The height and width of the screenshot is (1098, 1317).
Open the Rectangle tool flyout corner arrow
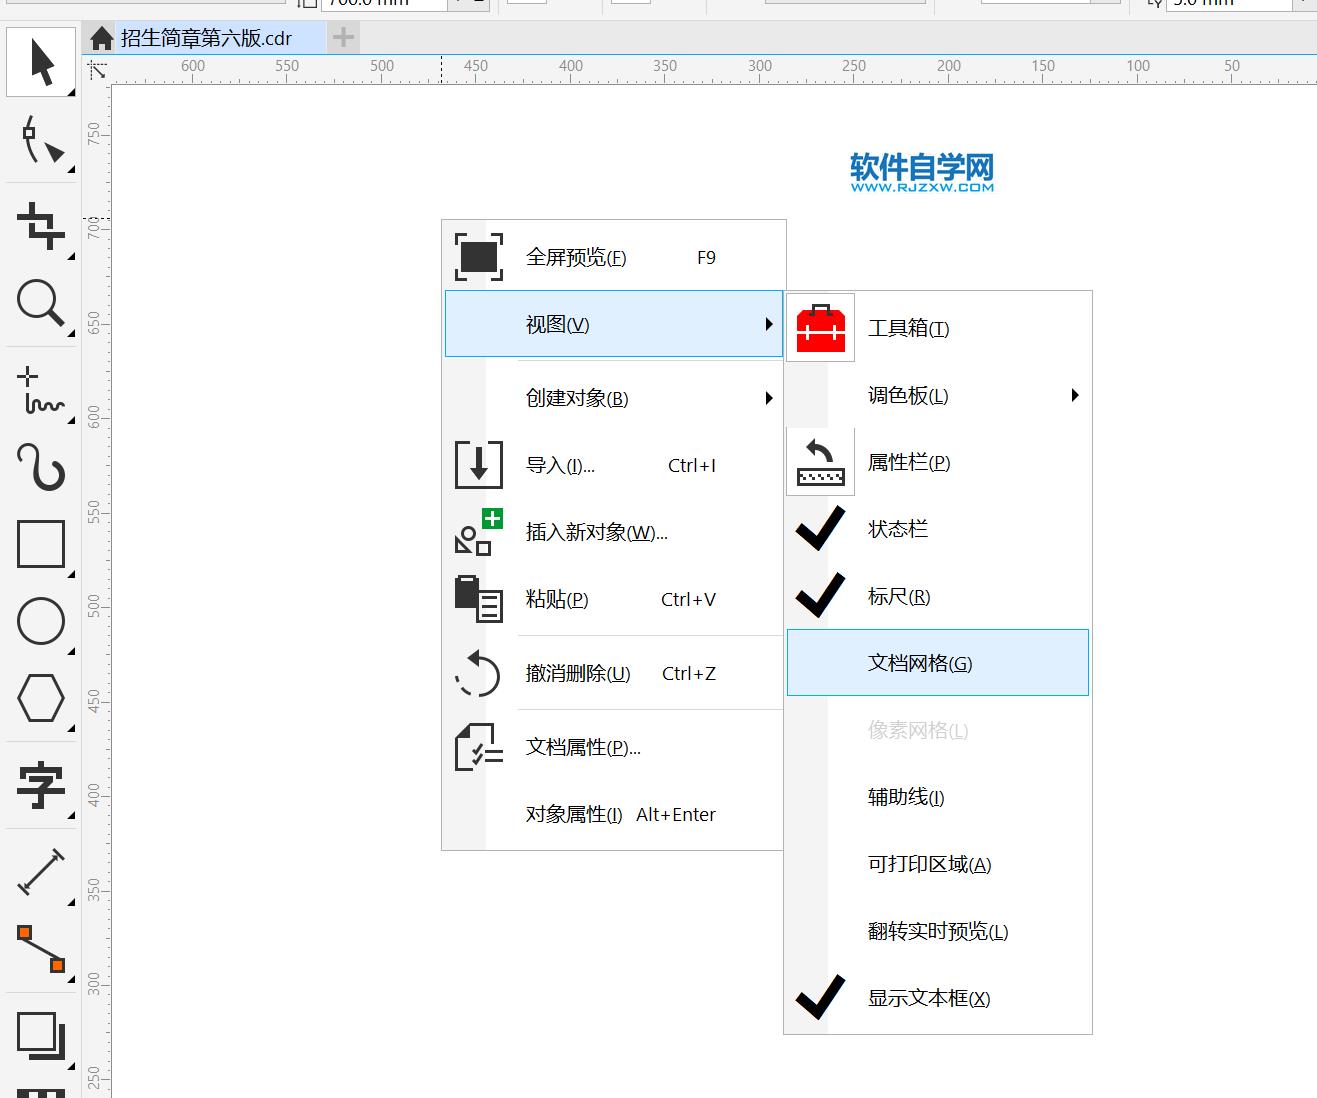[x=71, y=575]
